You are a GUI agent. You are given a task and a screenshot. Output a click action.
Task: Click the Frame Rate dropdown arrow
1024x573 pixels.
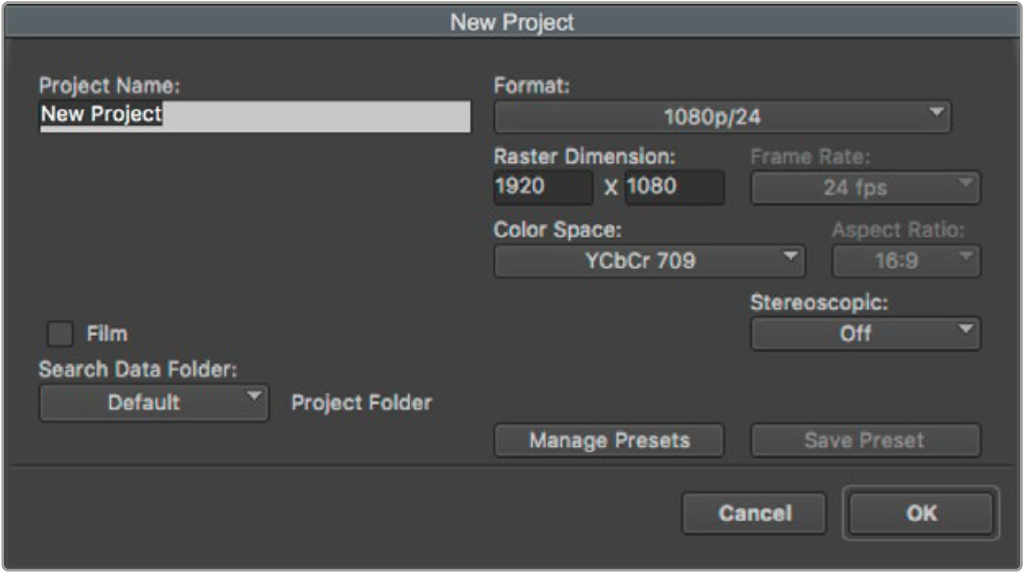965,183
